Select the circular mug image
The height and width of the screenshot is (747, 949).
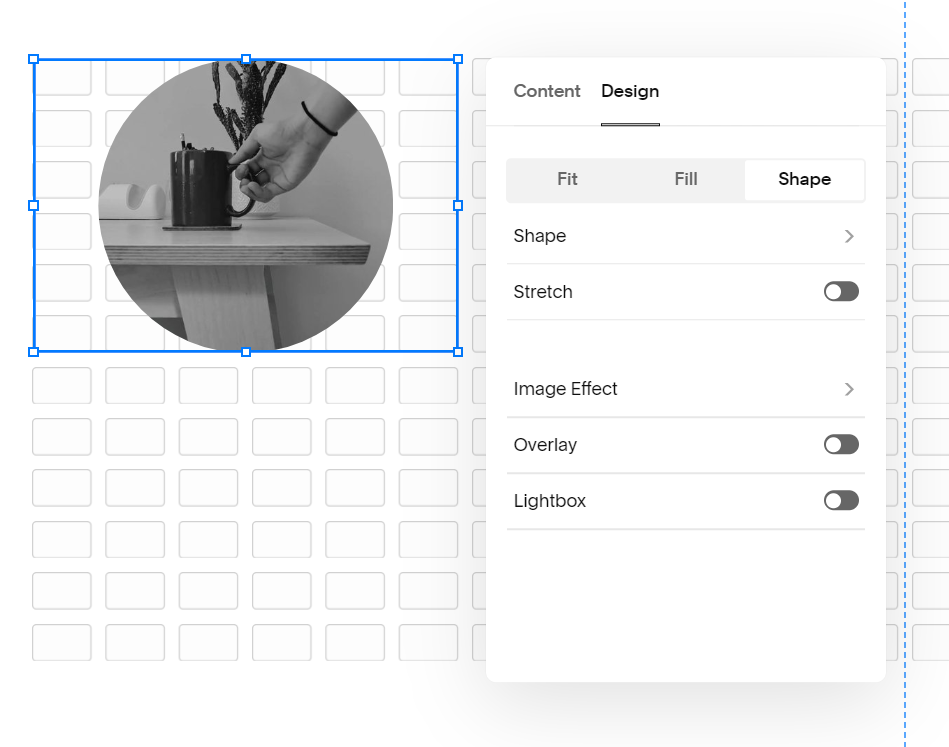[246, 206]
